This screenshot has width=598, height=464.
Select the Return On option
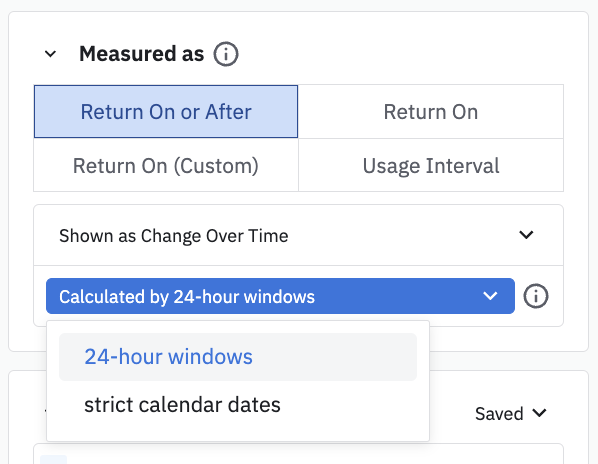[431, 111]
